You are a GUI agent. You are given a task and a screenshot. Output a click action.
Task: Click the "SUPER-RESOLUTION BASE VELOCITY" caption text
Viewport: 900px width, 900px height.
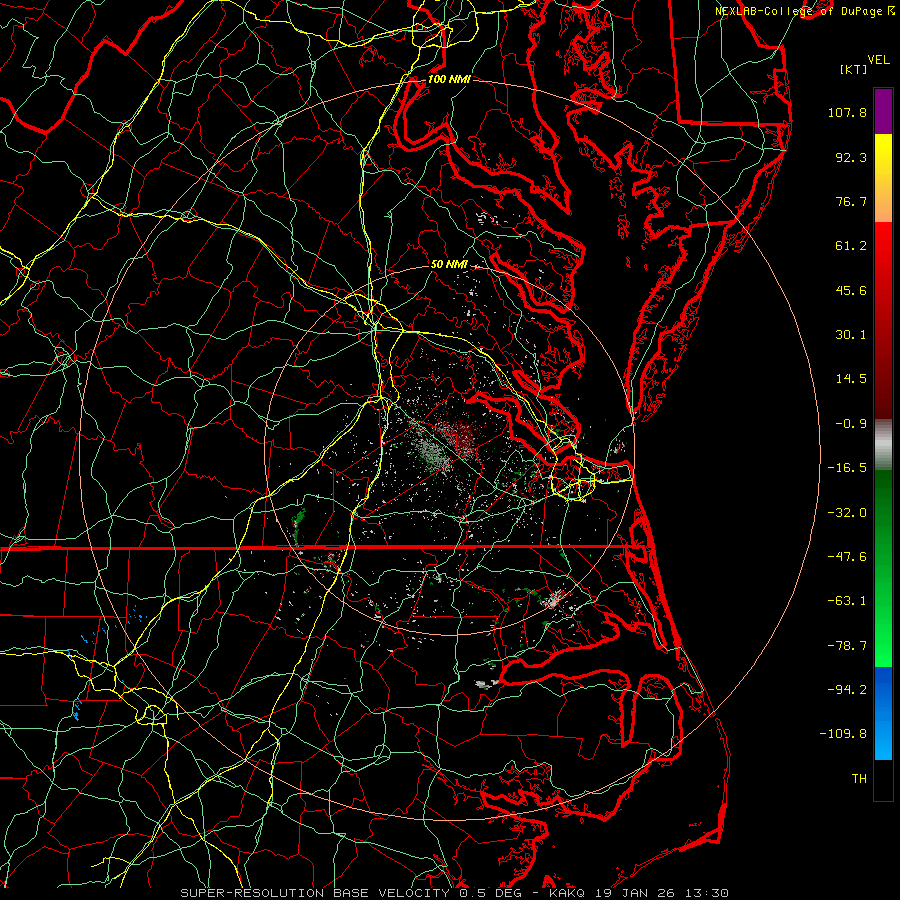pos(315,893)
